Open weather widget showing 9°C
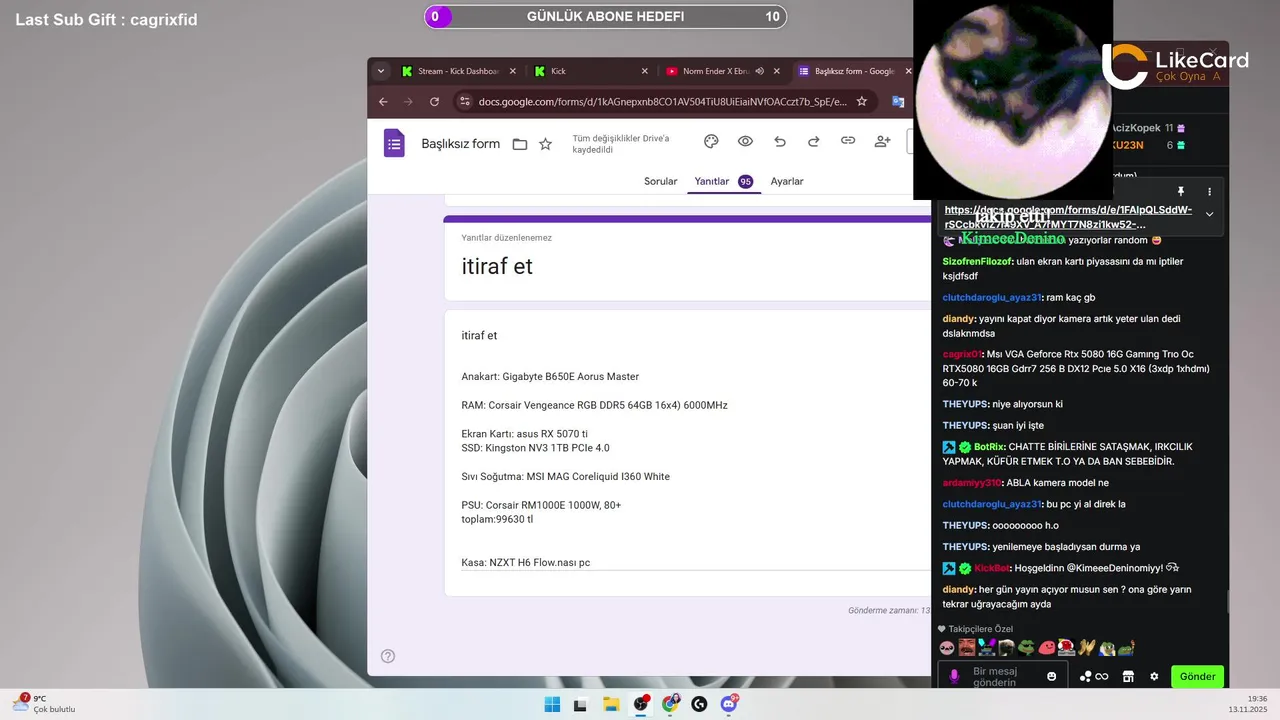The height and width of the screenshot is (720, 1280). (x=44, y=704)
